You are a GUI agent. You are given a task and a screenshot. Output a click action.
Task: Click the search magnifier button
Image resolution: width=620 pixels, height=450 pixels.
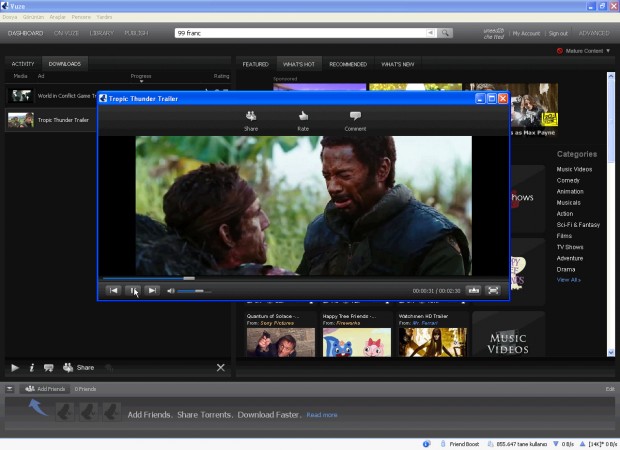[x=445, y=33]
